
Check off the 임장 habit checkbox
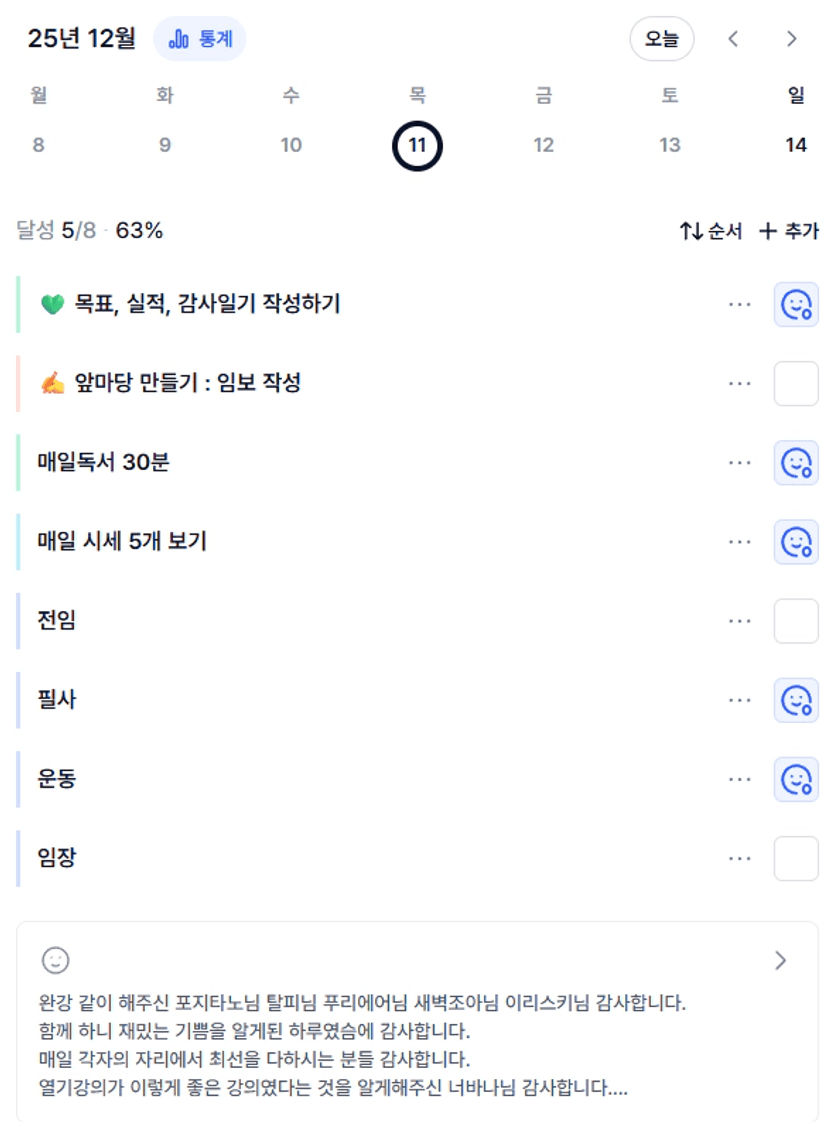pos(796,858)
